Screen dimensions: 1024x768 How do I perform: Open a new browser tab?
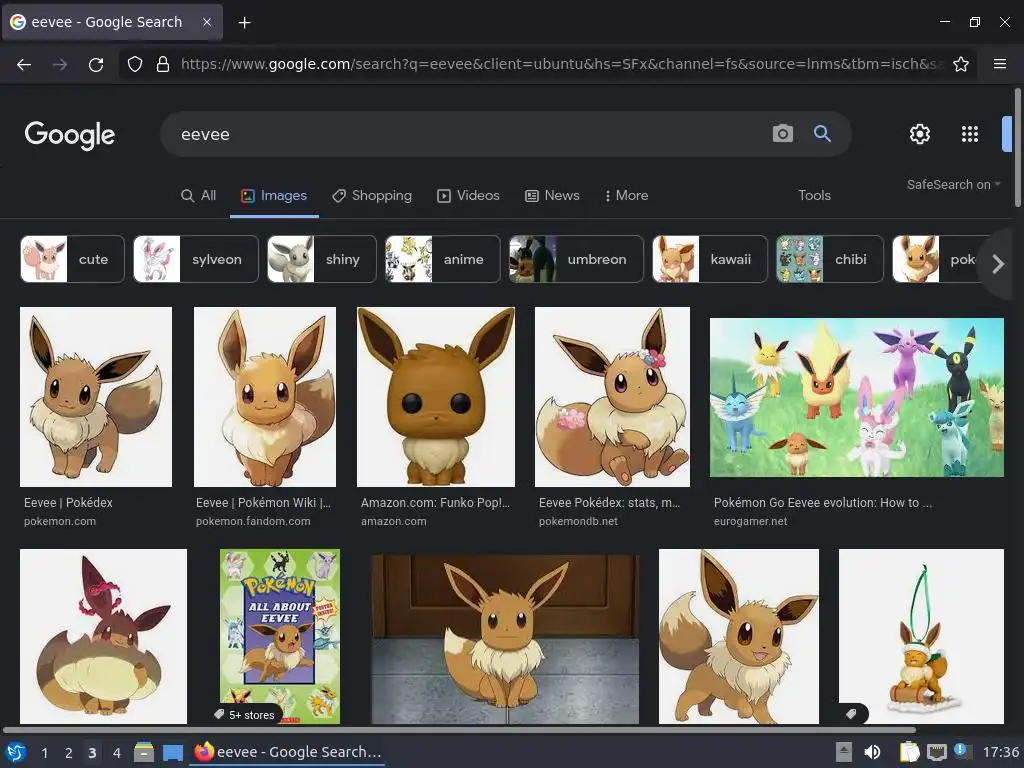244,22
